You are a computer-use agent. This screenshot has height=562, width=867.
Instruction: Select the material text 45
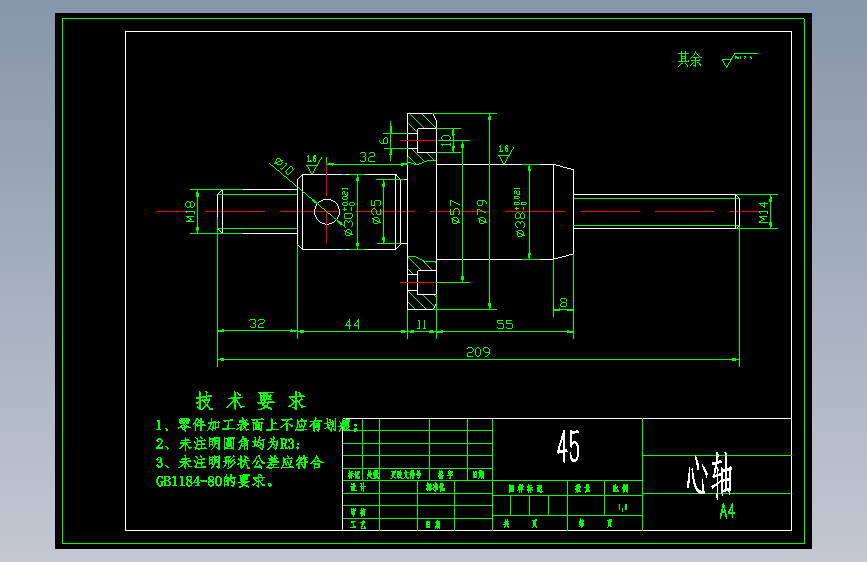click(x=568, y=447)
